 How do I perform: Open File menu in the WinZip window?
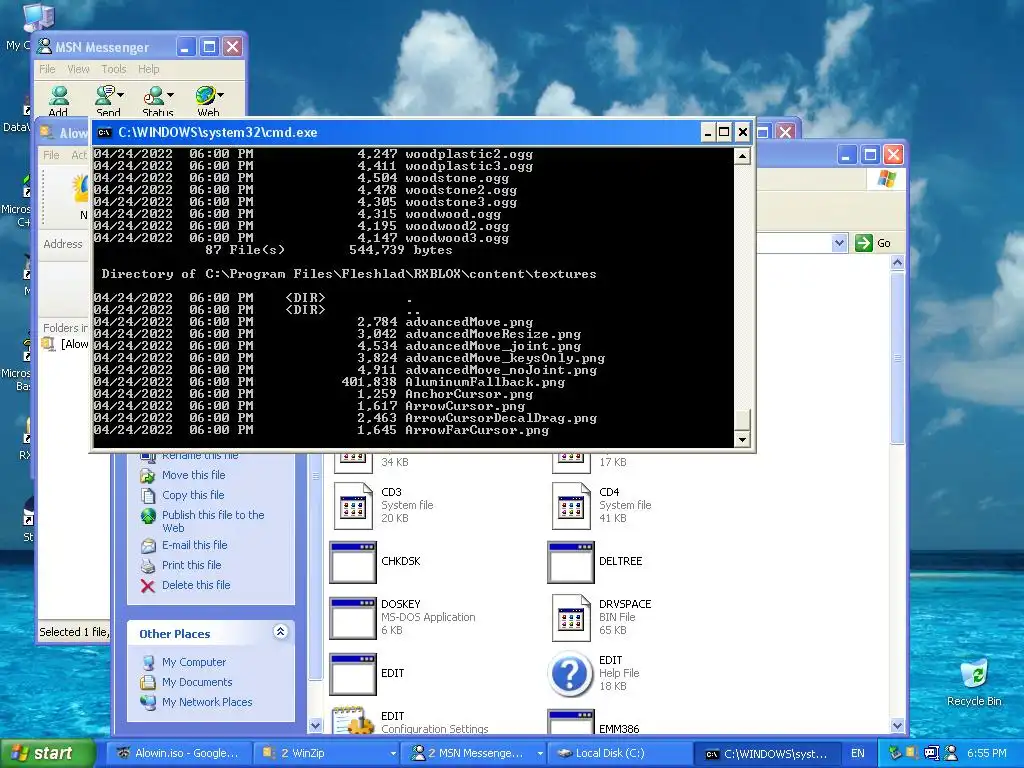(51, 155)
